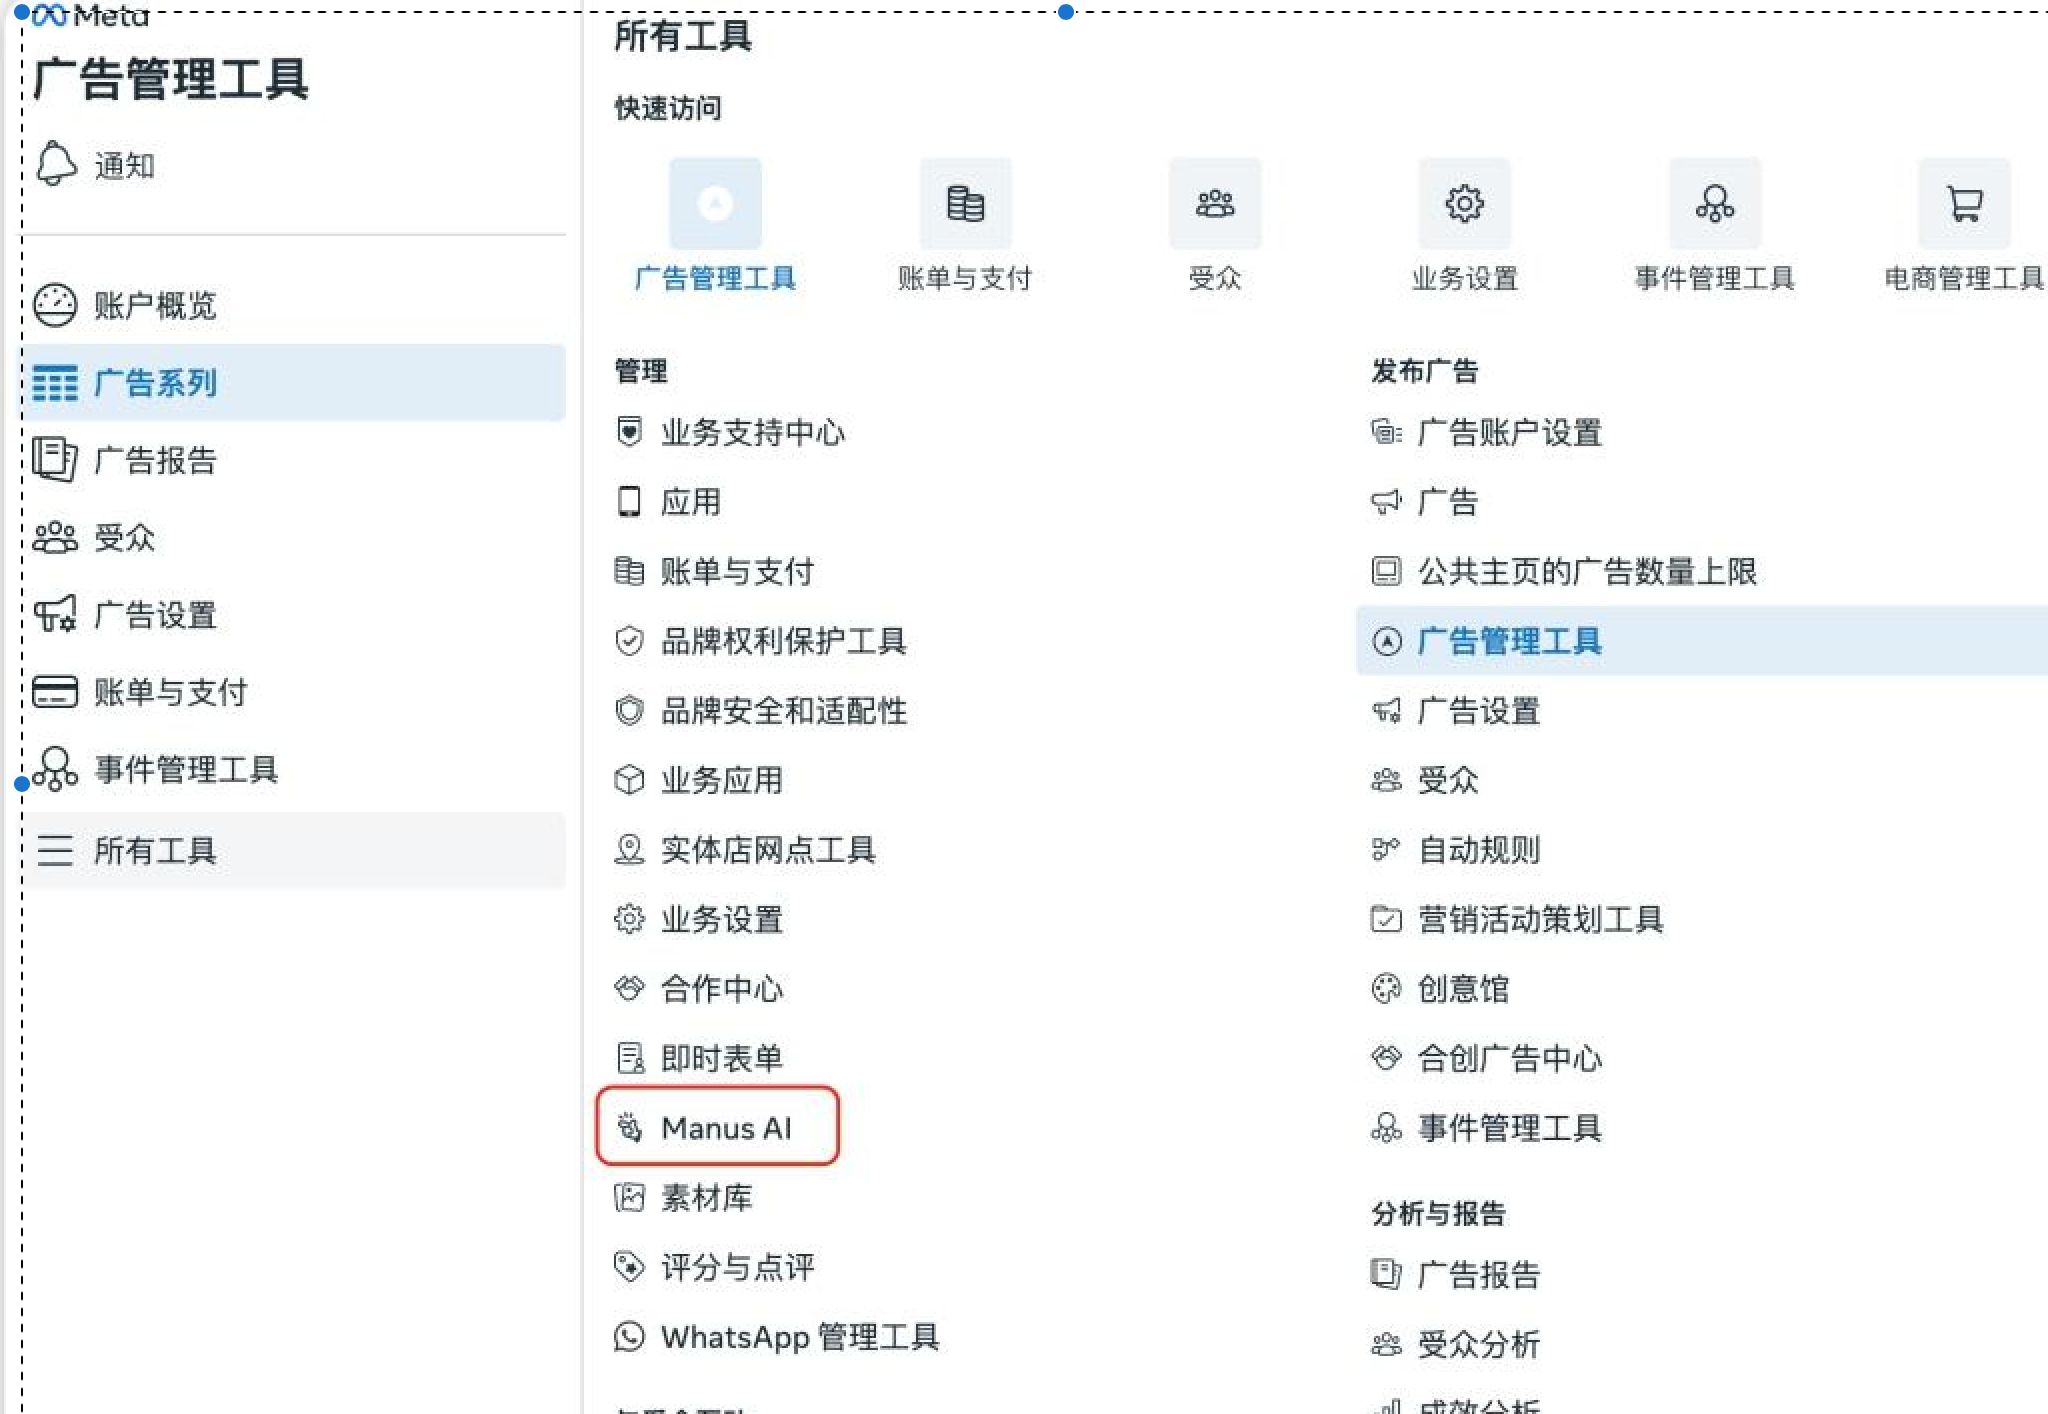The image size is (2048, 1414).
Task: Select 广告管理工具 quick access icon
Action: point(714,204)
